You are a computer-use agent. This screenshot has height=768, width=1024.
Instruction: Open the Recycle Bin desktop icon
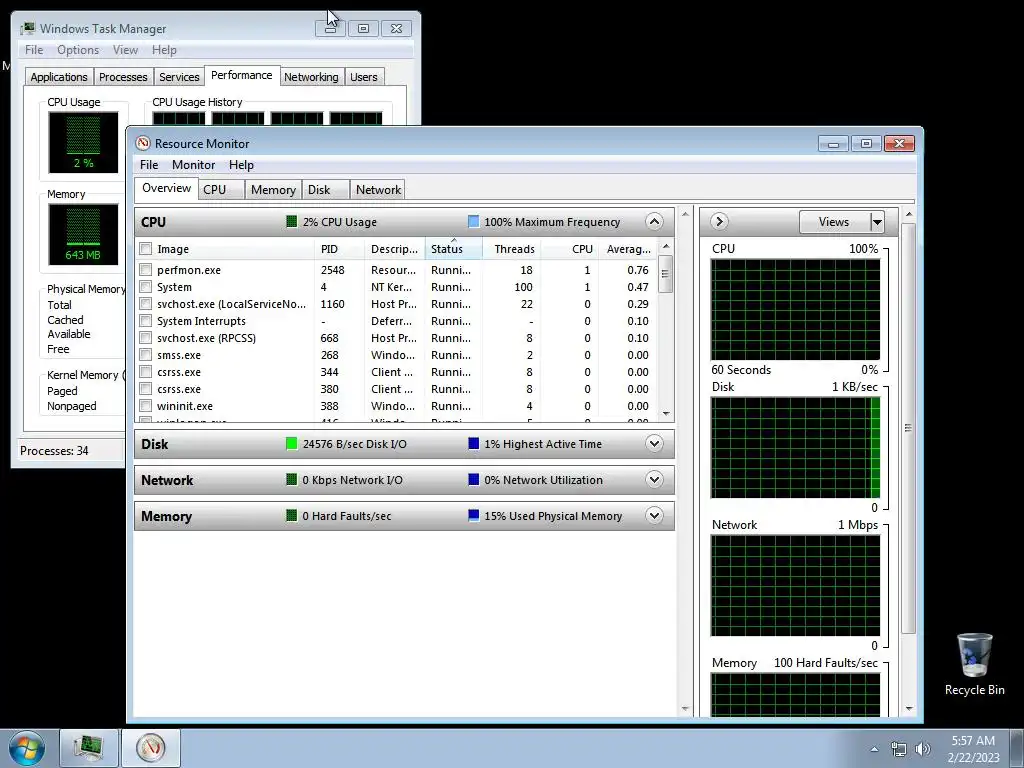click(x=974, y=664)
